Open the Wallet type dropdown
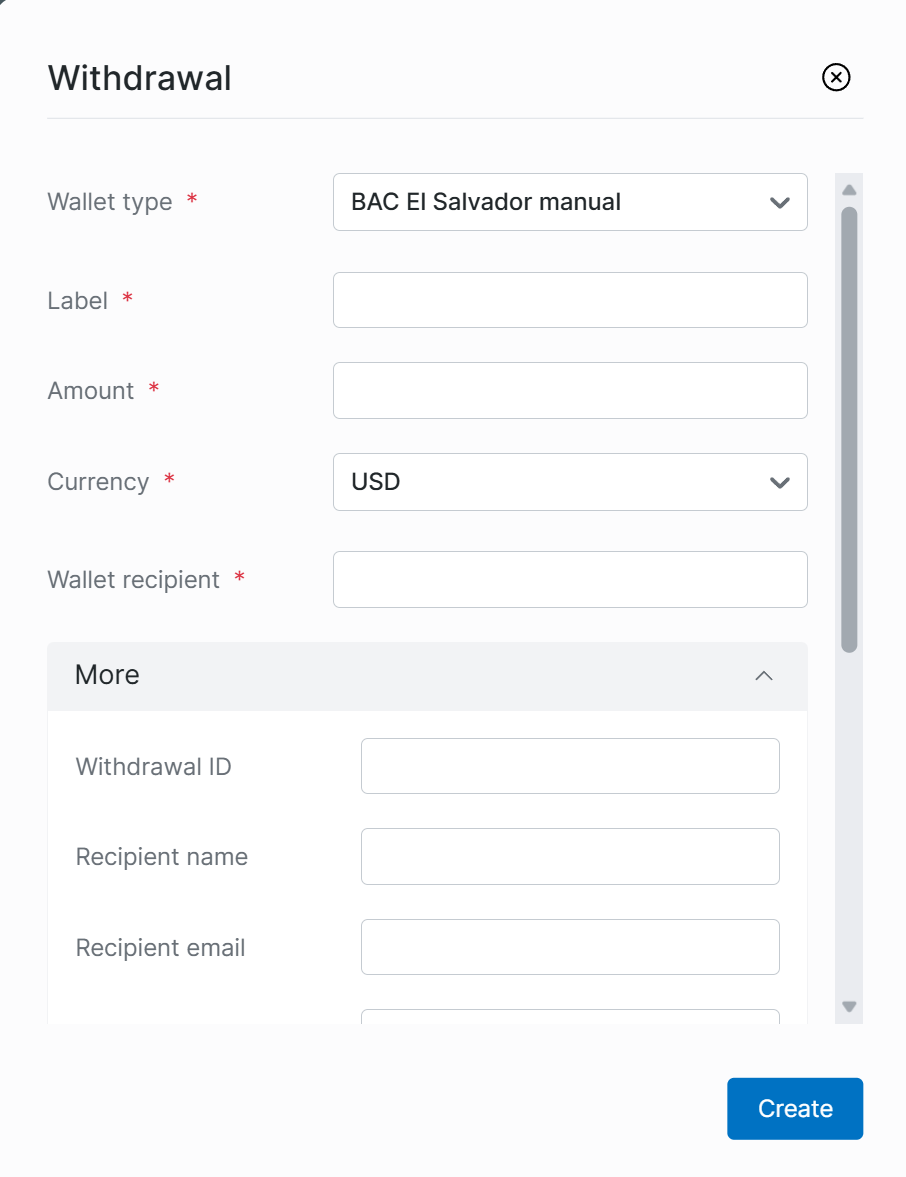The height and width of the screenshot is (1177, 906). (569, 202)
